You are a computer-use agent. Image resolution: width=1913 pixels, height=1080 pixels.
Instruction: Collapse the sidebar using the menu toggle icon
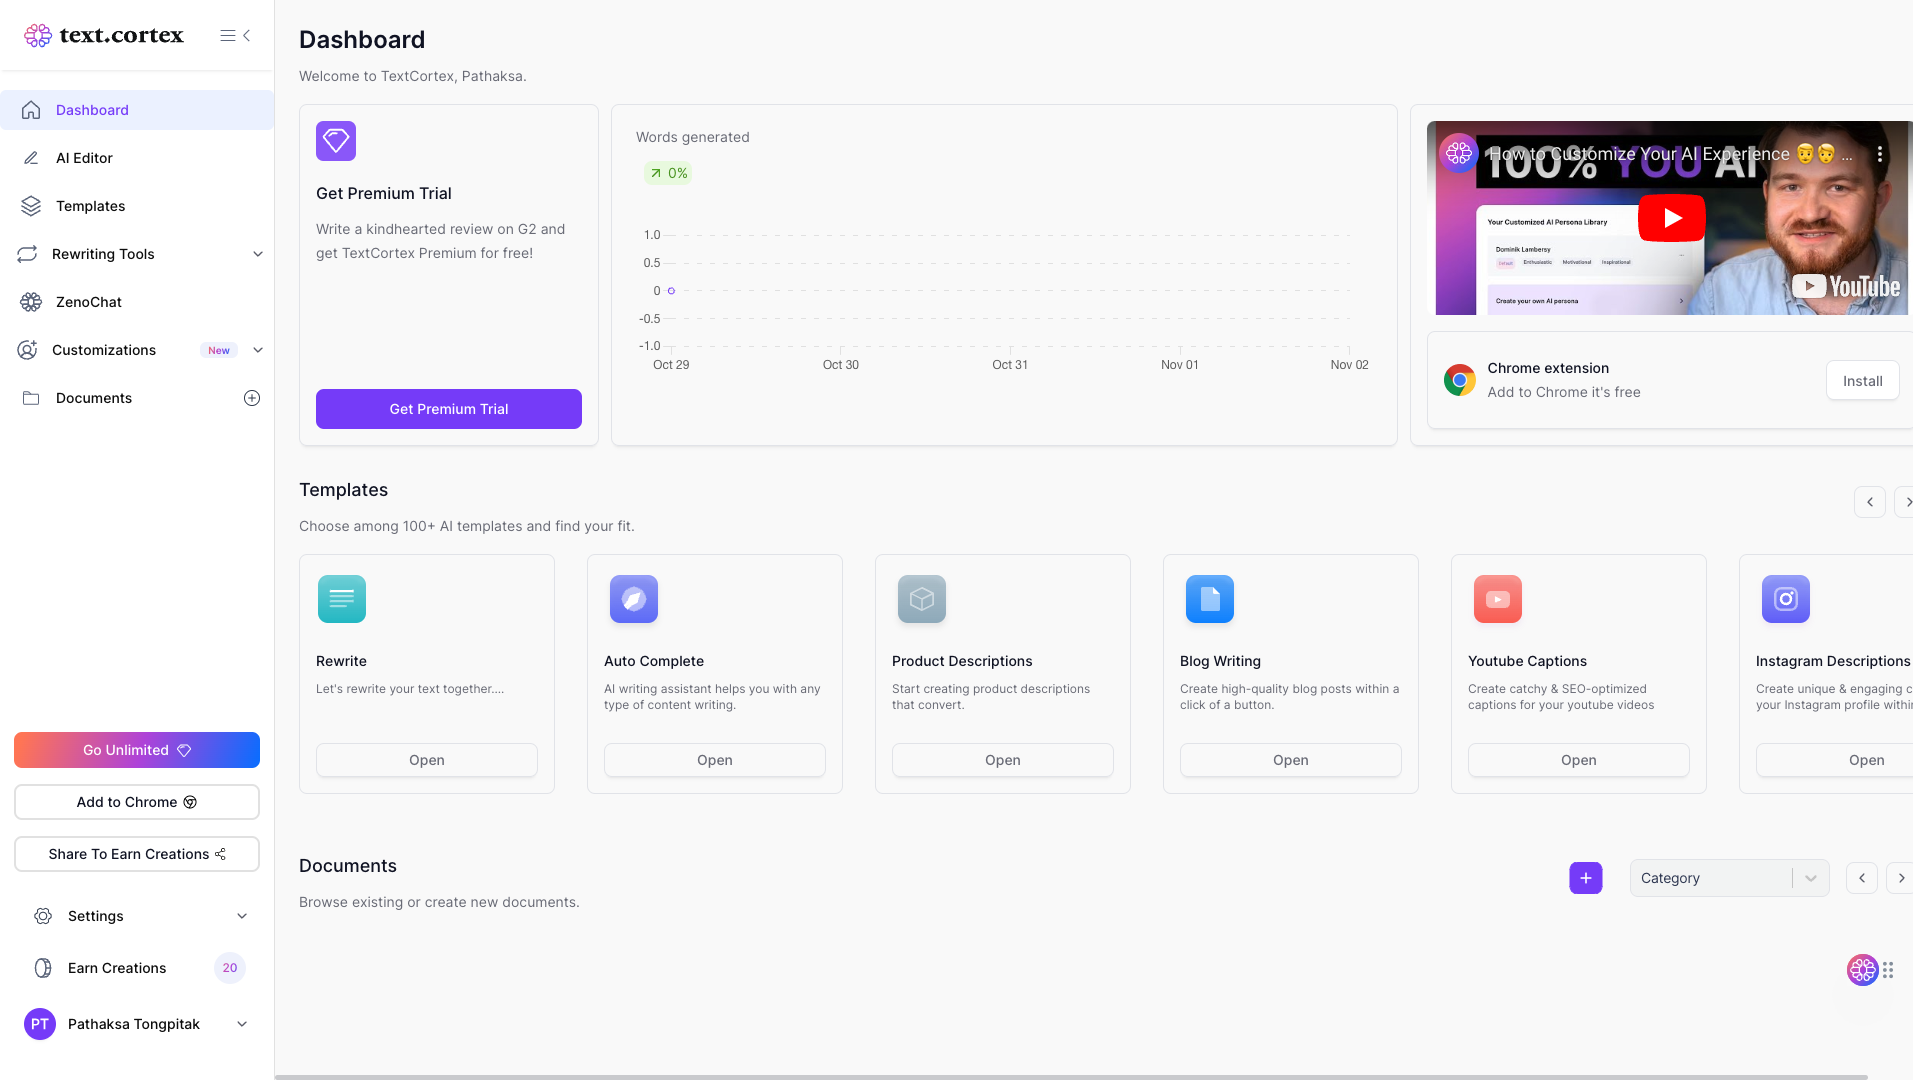point(235,36)
